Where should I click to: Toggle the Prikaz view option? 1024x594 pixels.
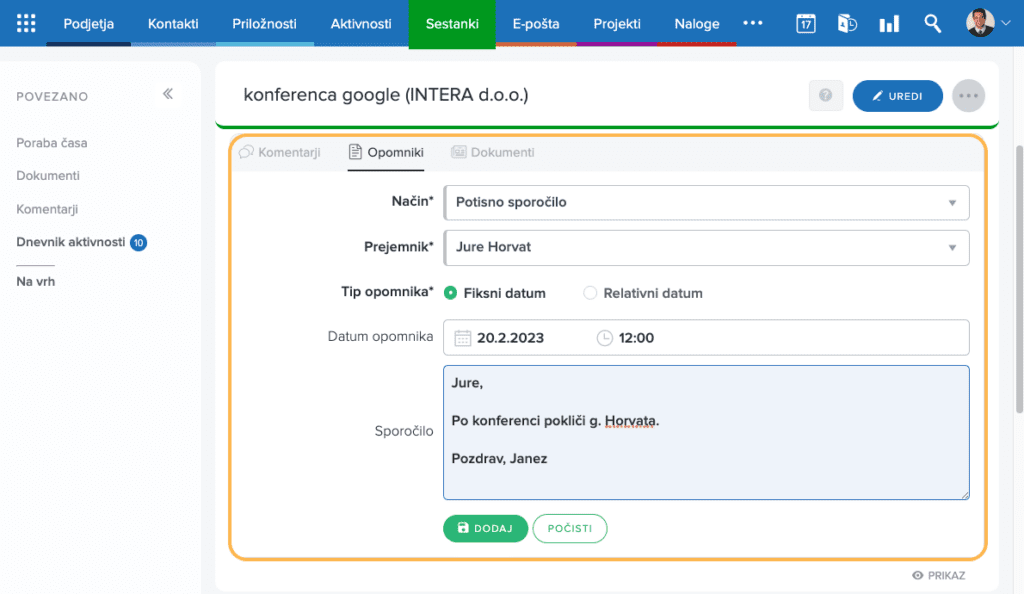click(x=938, y=575)
